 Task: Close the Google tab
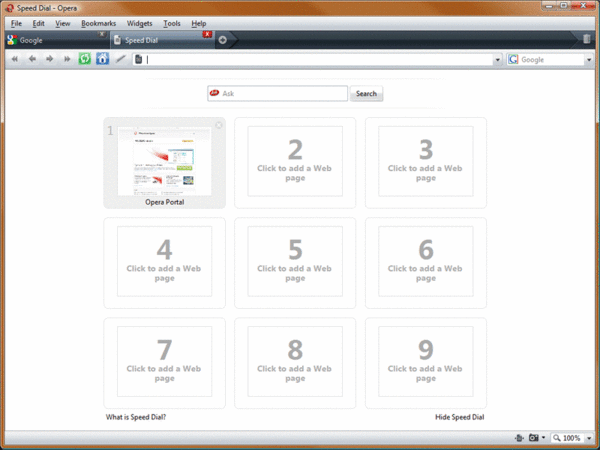pos(102,34)
